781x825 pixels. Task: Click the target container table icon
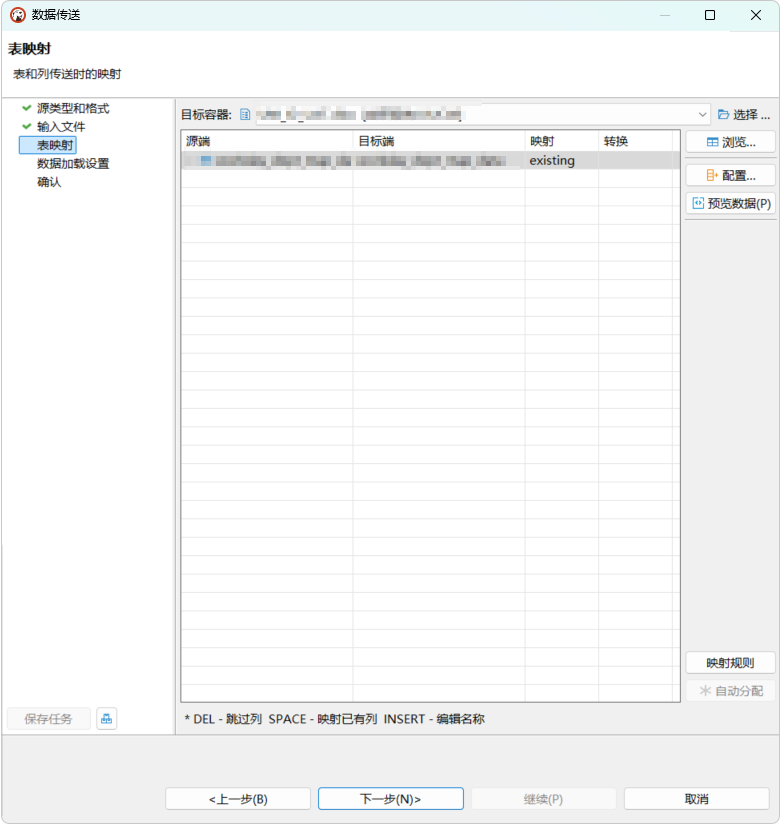(x=245, y=114)
